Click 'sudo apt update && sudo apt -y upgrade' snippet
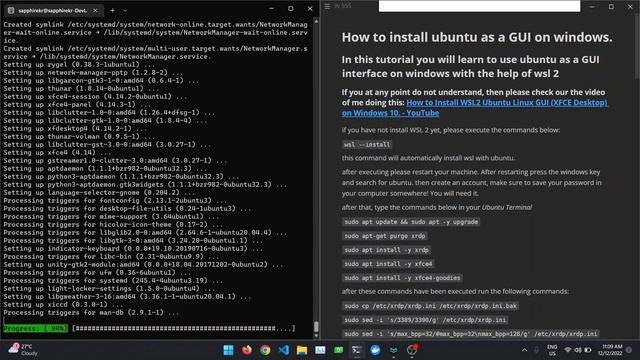This screenshot has height=360, width=640. coord(411,222)
